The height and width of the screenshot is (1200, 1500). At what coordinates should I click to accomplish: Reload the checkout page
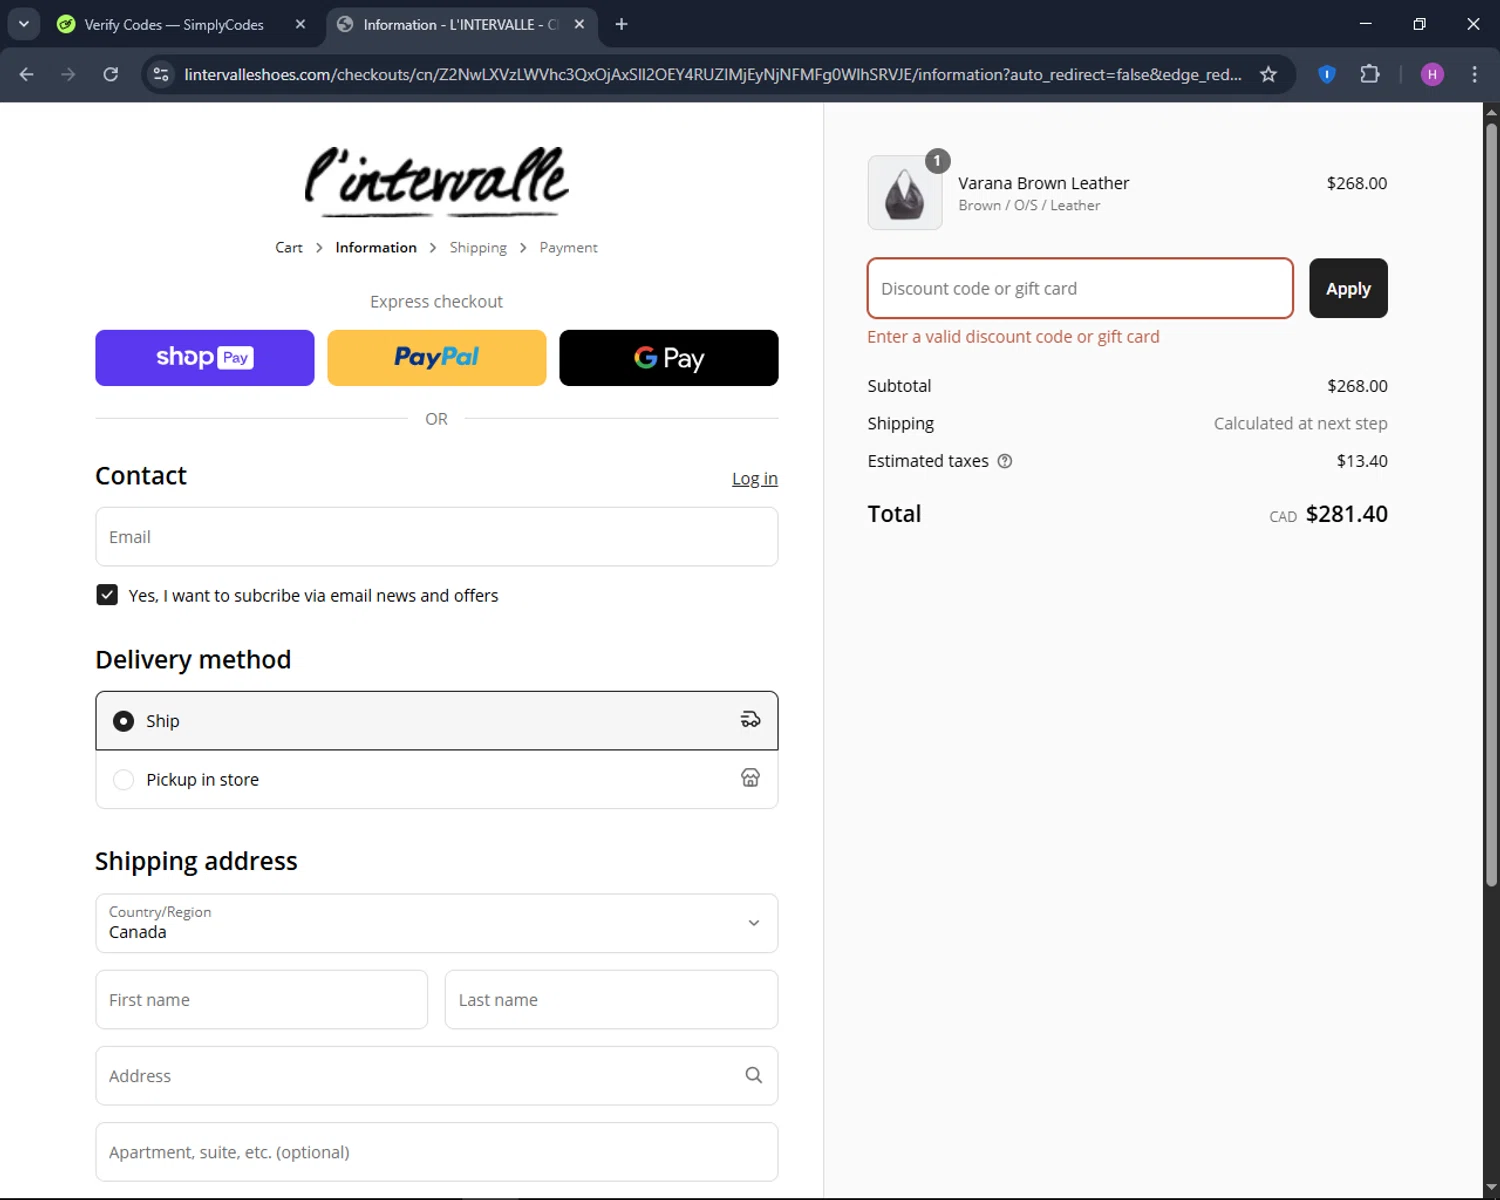111,74
